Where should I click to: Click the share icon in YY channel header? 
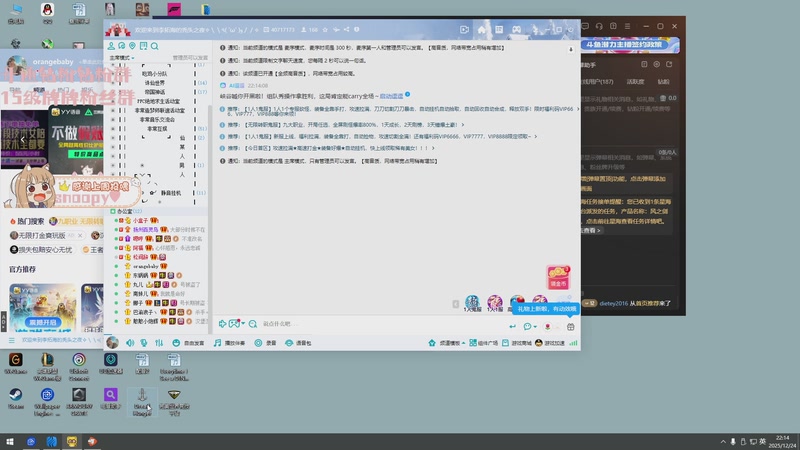click(346, 30)
